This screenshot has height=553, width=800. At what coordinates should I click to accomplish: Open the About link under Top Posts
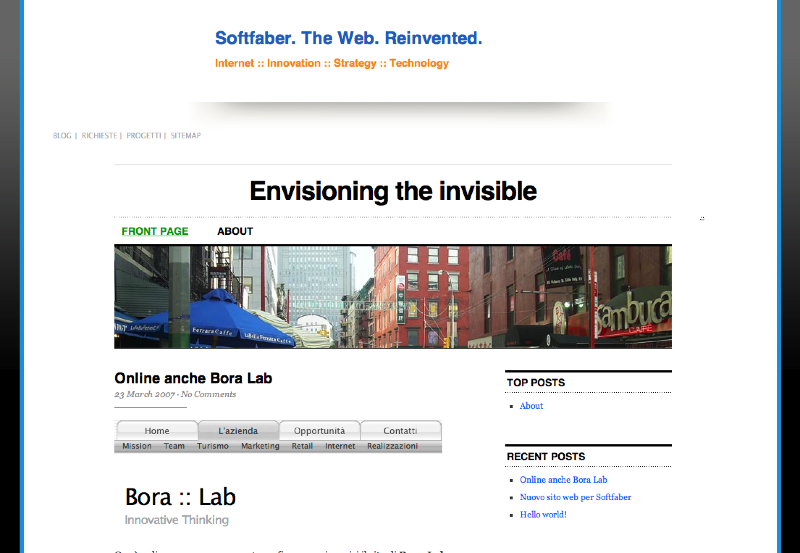[531, 406]
